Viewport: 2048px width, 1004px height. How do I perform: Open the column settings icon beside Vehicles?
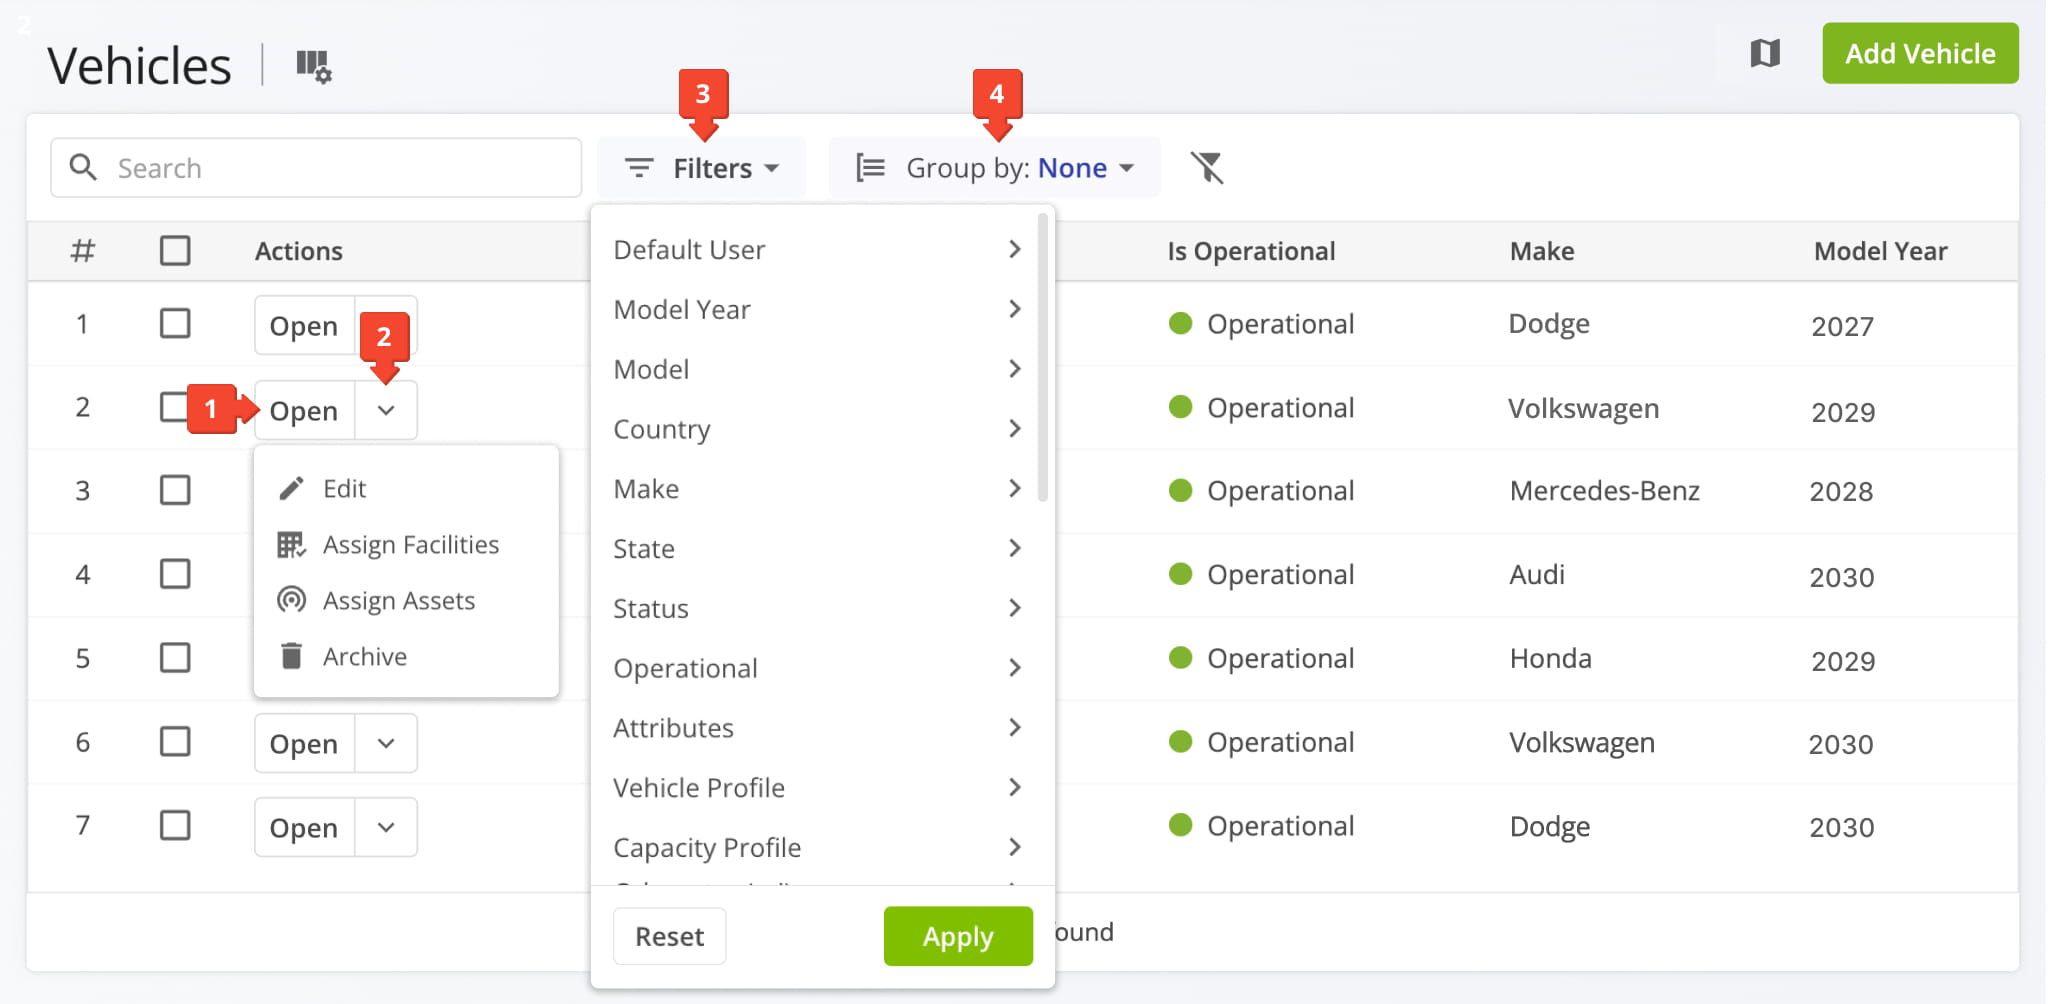point(314,66)
